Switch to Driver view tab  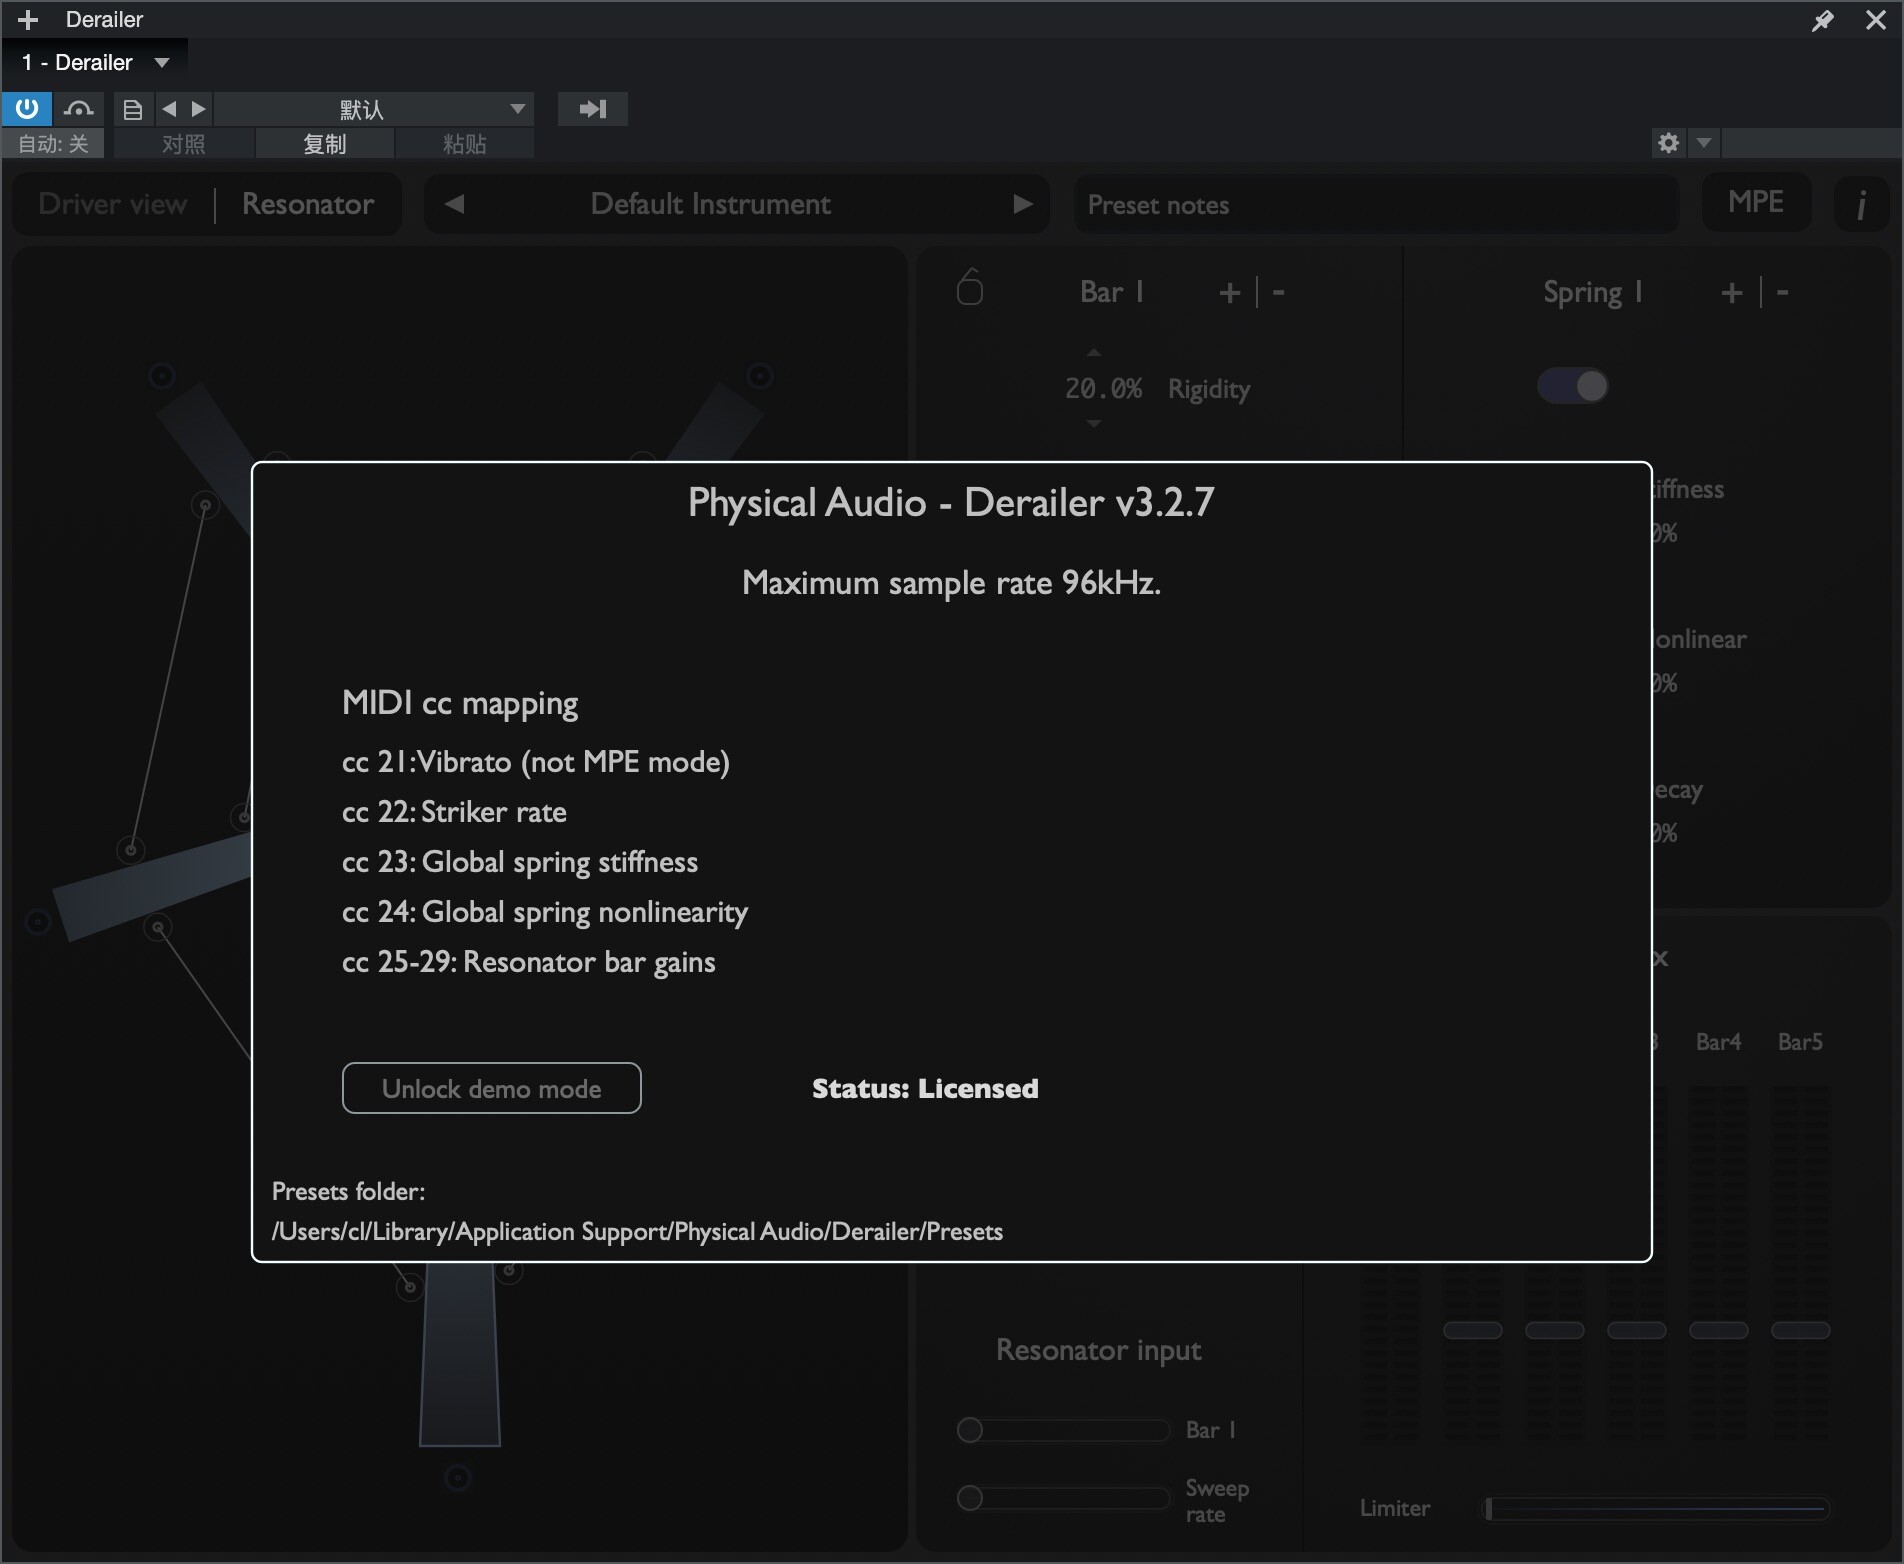113,204
